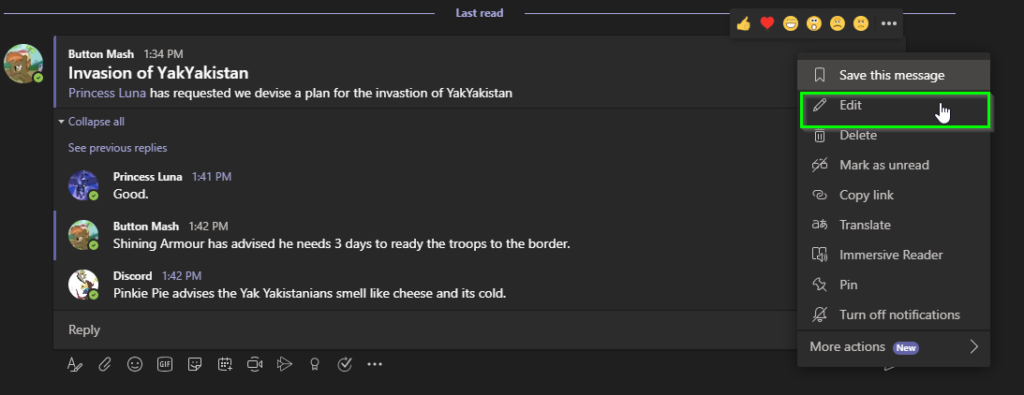Click the Praise badge icon
Screen dimensions: 1024x395
click(x=315, y=364)
